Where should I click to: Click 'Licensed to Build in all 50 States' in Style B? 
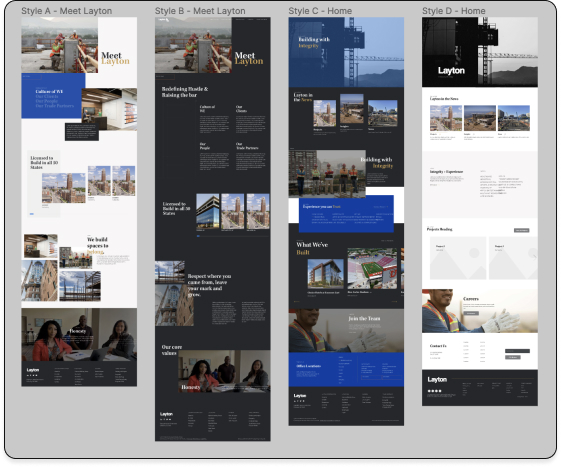point(176,209)
